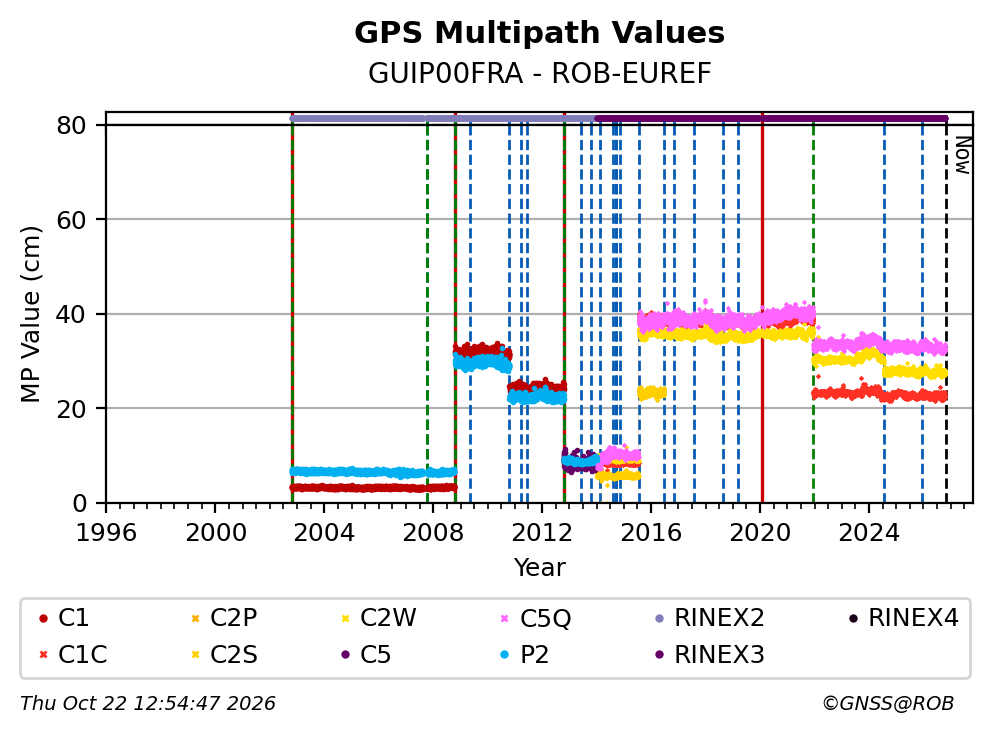The width and height of the screenshot is (992, 734).
Task: Click the rotated "Now" marker label
Action: [962, 156]
